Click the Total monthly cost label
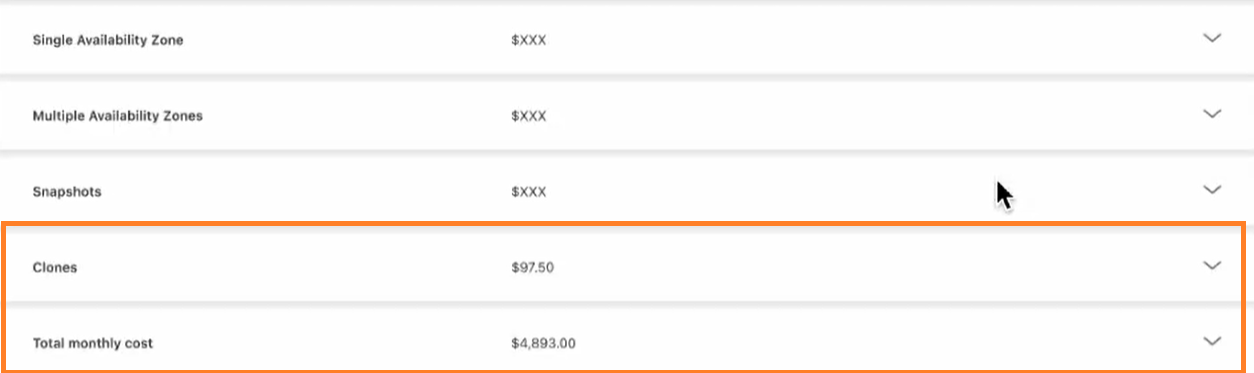The image size is (1254, 373). [x=93, y=343]
